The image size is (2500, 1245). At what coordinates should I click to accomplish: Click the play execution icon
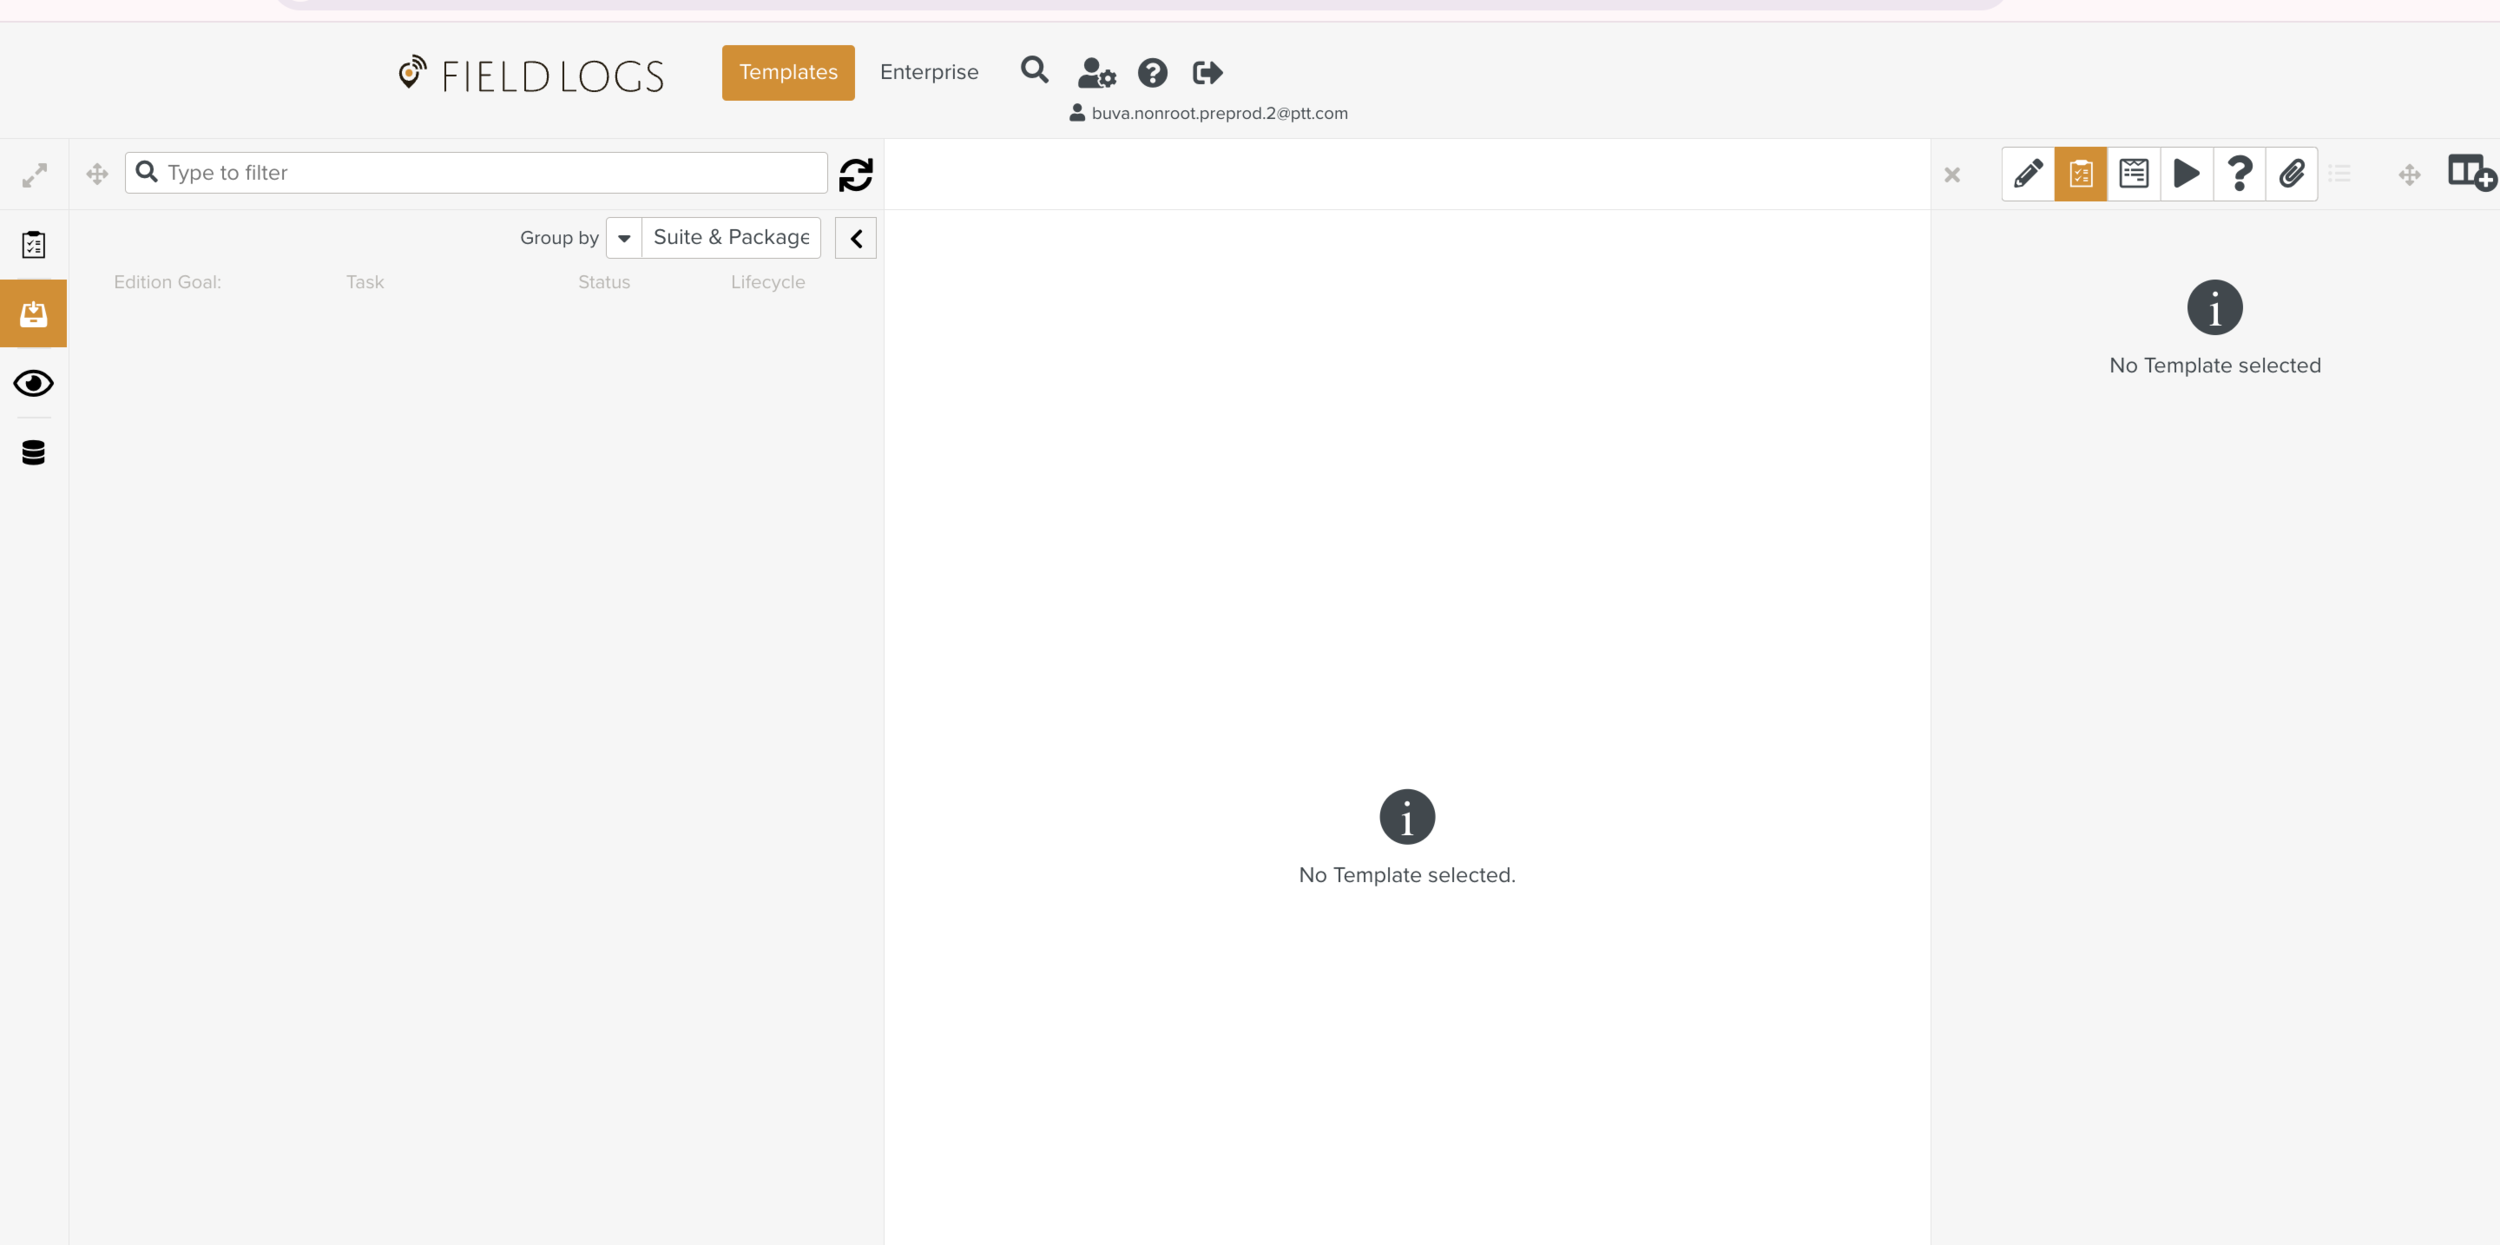2186,173
